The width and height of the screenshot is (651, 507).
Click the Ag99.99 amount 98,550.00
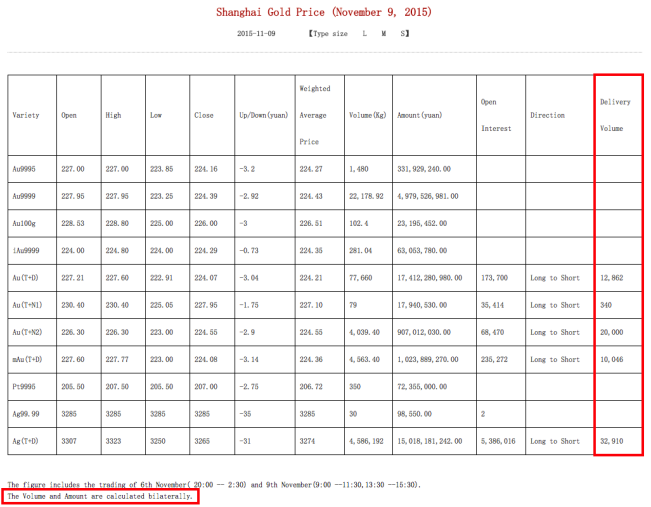(414, 414)
